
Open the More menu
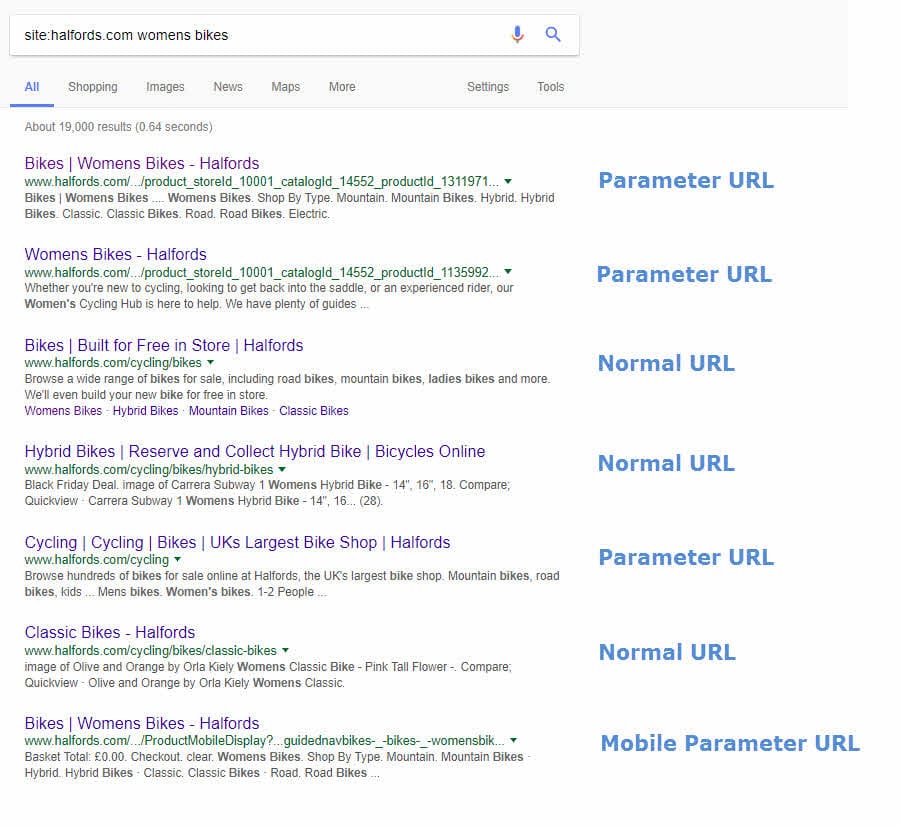coord(342,87)
